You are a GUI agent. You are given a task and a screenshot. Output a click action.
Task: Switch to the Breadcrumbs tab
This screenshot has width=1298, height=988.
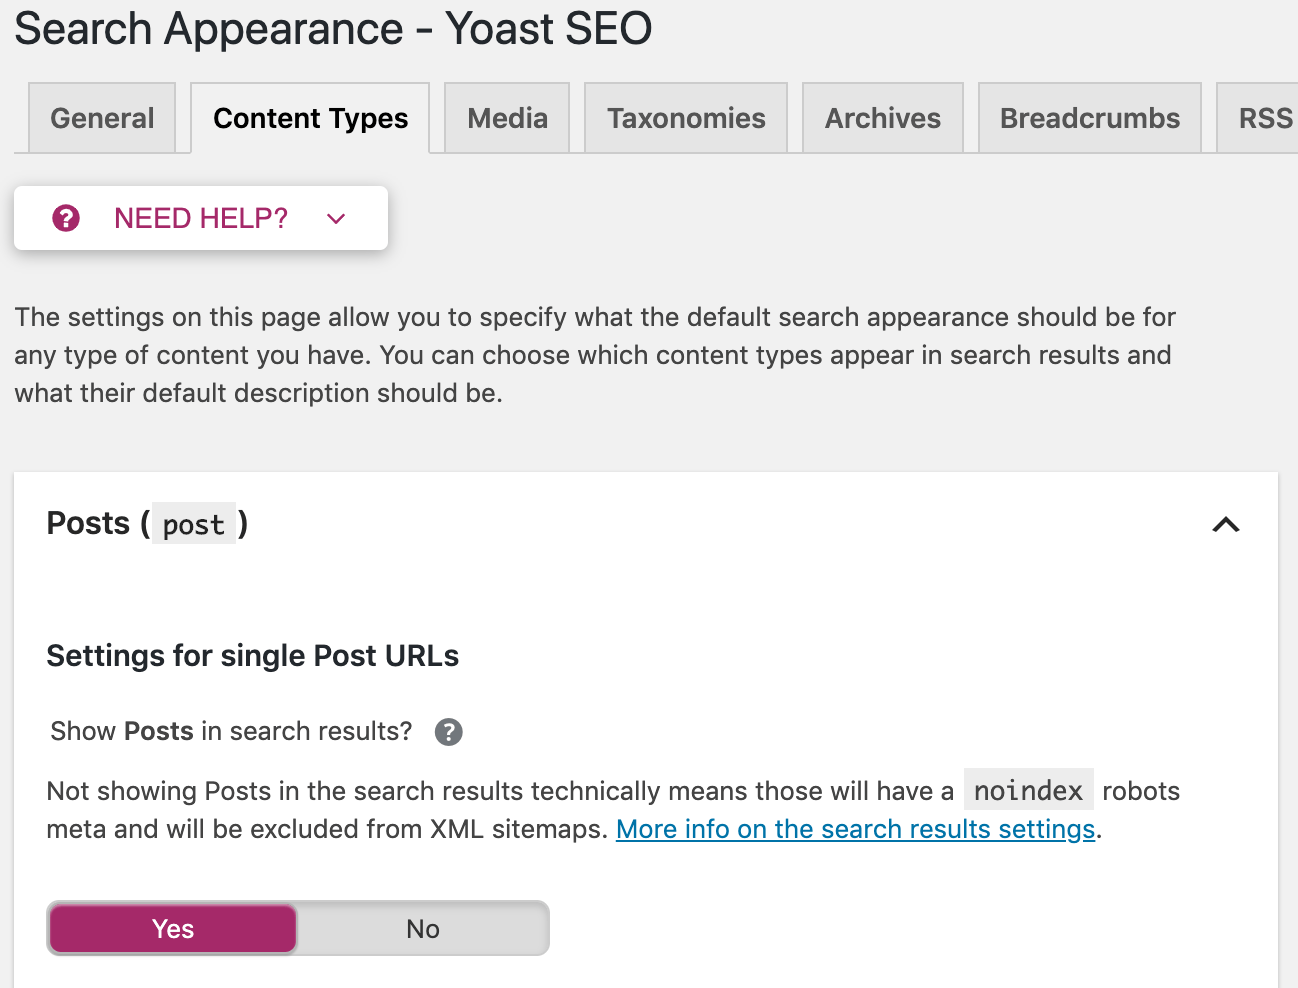pyautogui.click(x=1090, y=118)
